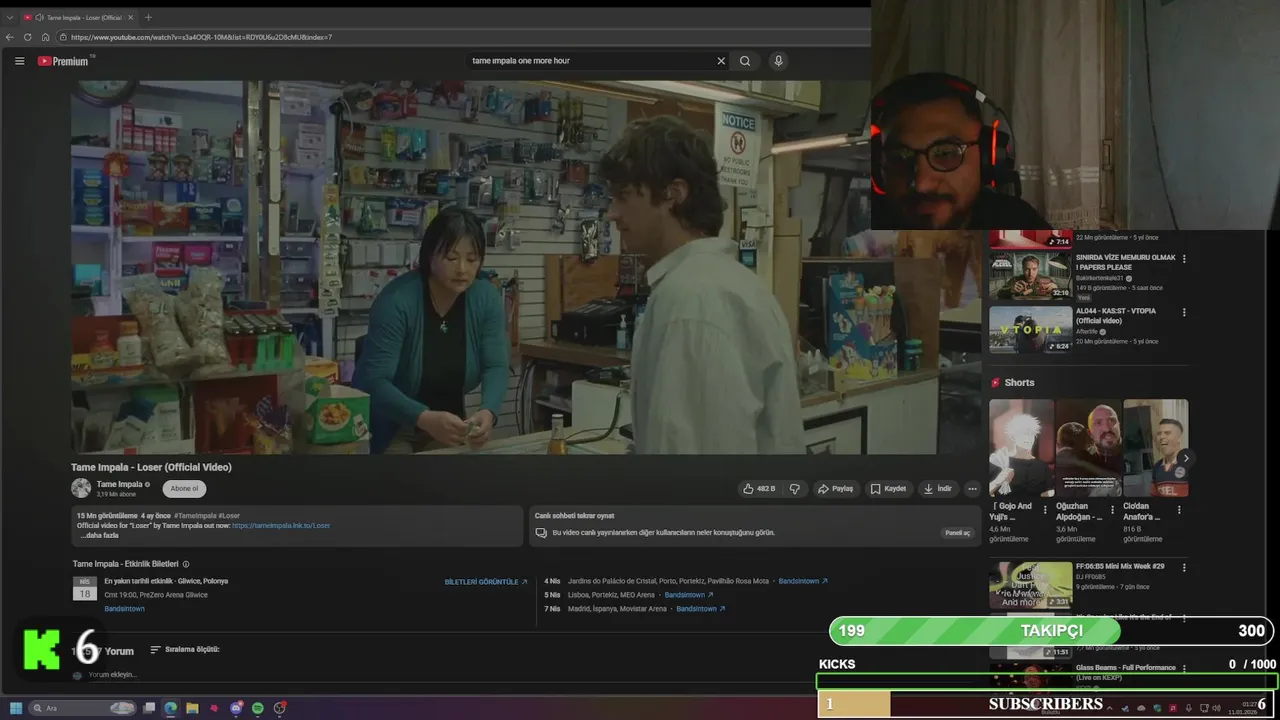1280x720 pixels.
Task: Open Cio'dan Anafor'a short thumbnail
Action: (1155, 448)
